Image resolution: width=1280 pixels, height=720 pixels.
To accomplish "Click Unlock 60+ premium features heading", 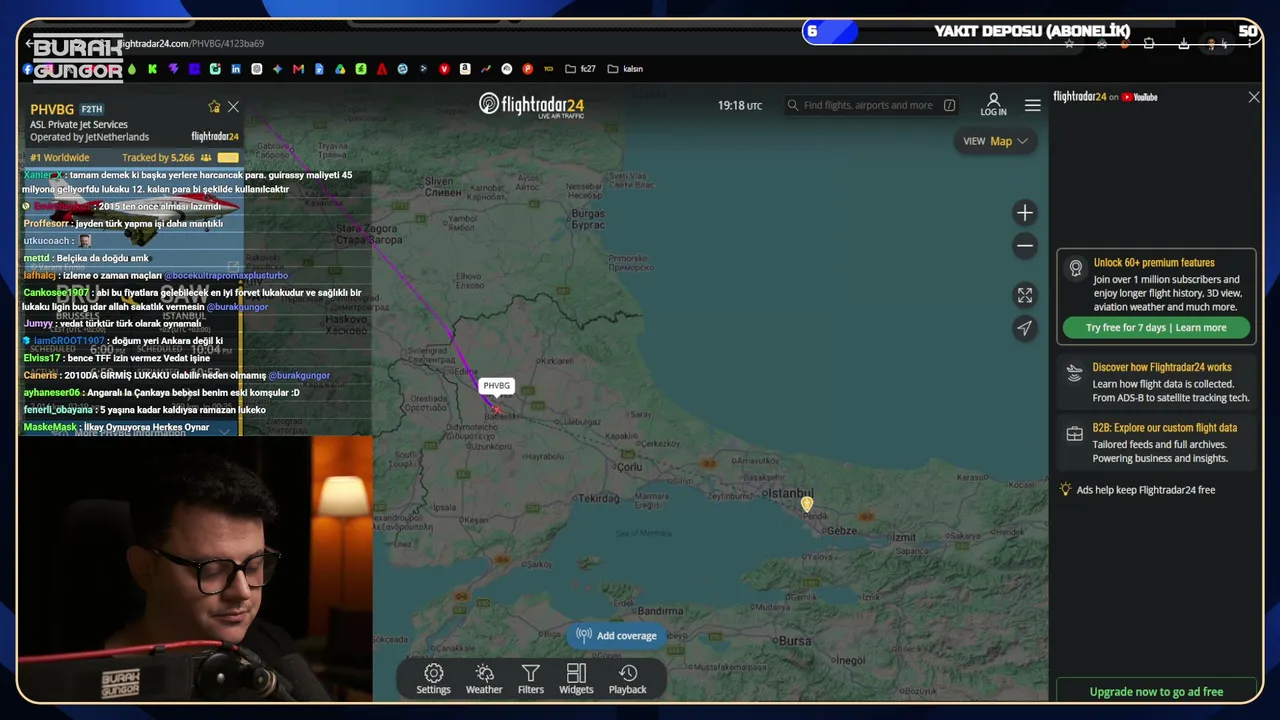I will tap(1154, 263).
